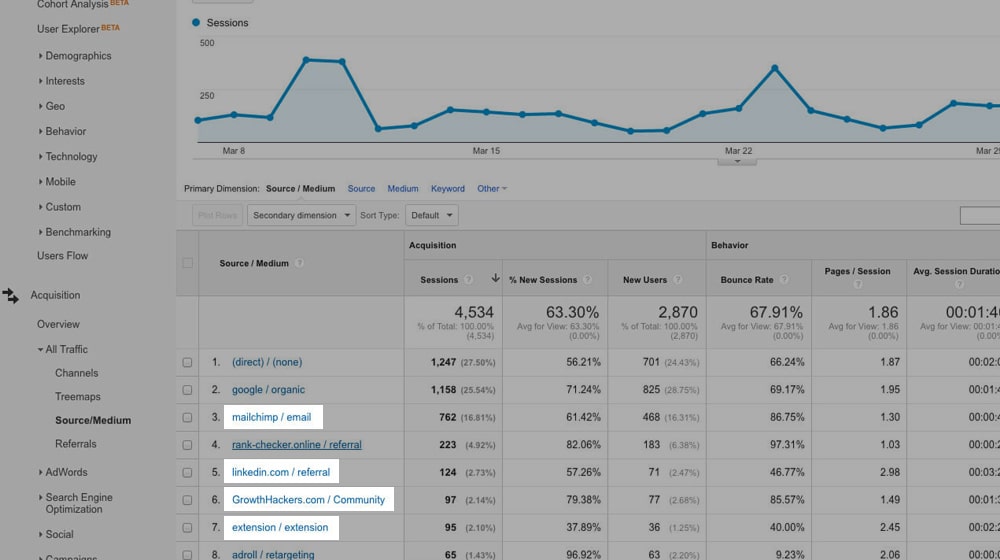This screenshot has height=560, width=1000.
Task: Click the highest Sessions peak point on chart
Action: point(307,60)
